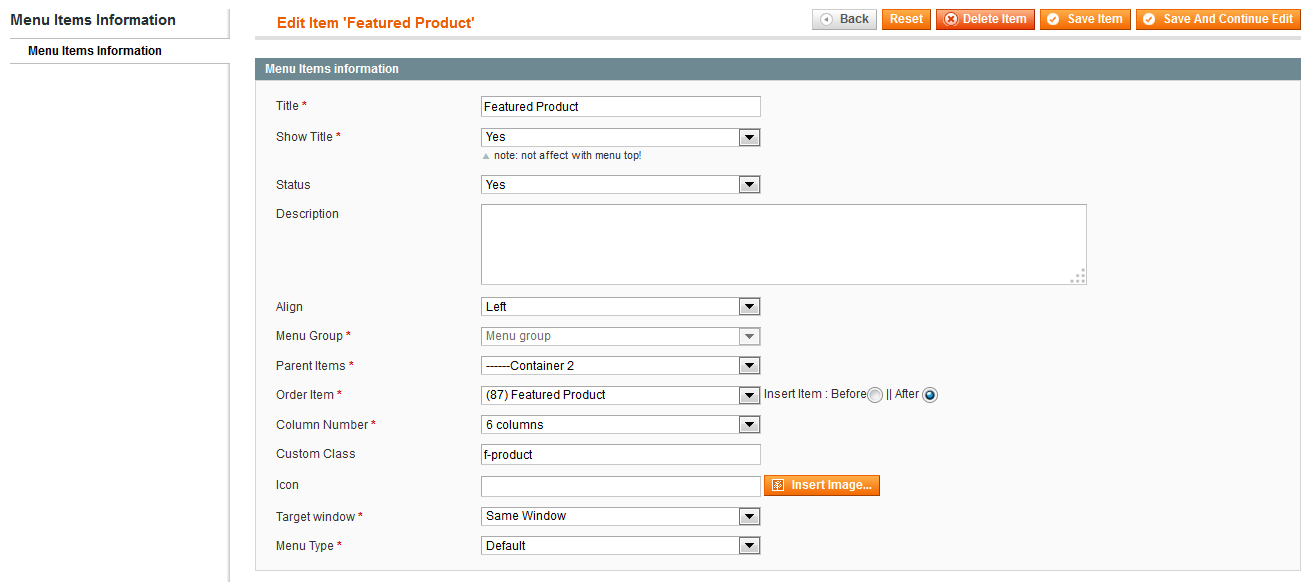Expand the Order Item dropdown
The height and width of the screenshot is (582, 1313).
click(x=621, y=395)
